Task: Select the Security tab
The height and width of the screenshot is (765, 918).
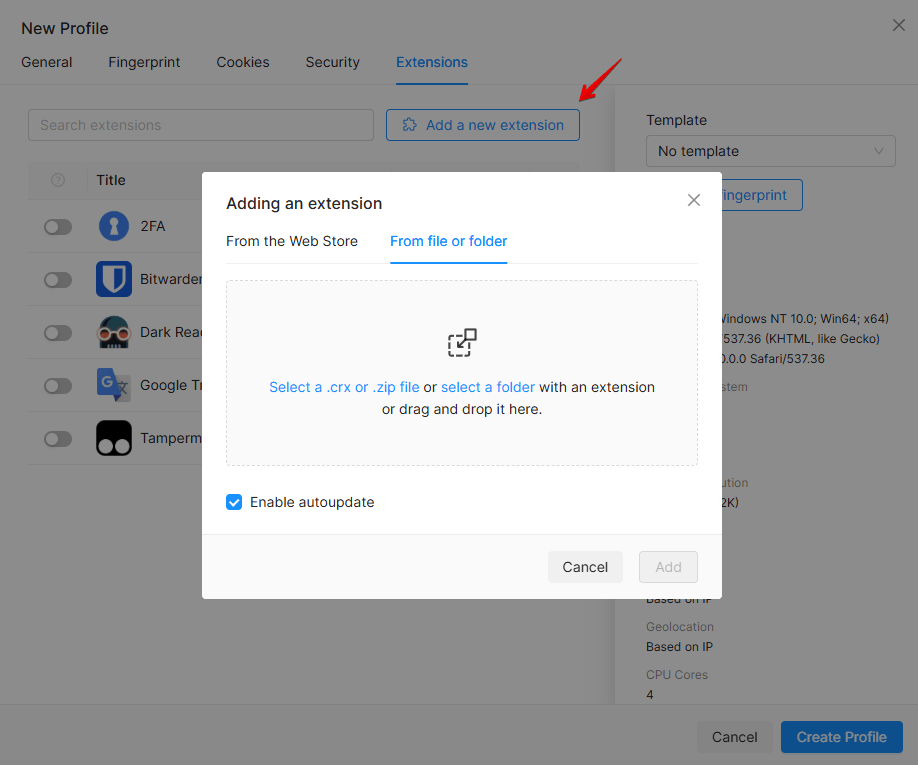Action: point(333,62)
